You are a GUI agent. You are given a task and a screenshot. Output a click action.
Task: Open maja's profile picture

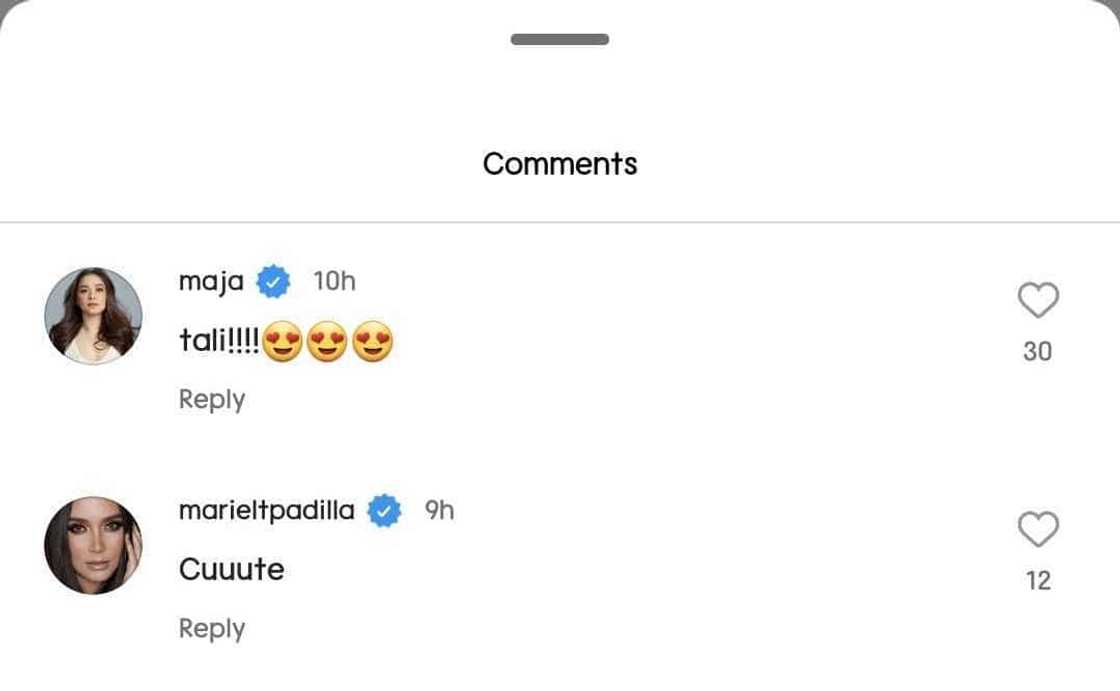tap(93, 316)
